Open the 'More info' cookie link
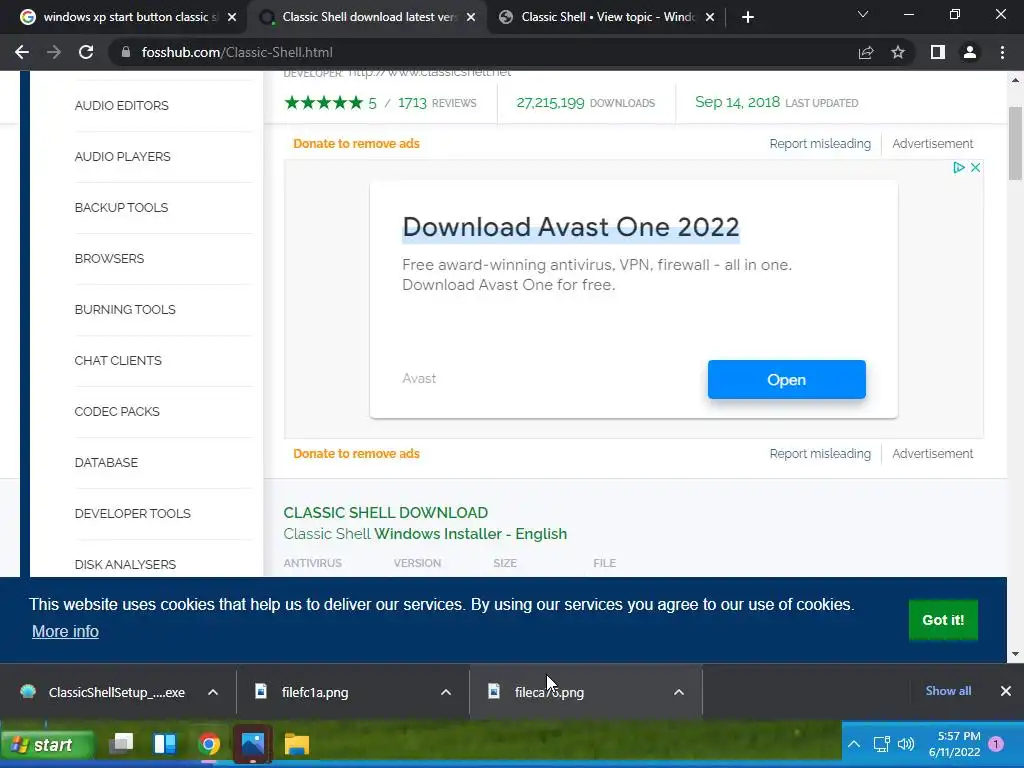Image resolution: width=1024 pixels, height=768 pixels. click(x=65, y=632)
